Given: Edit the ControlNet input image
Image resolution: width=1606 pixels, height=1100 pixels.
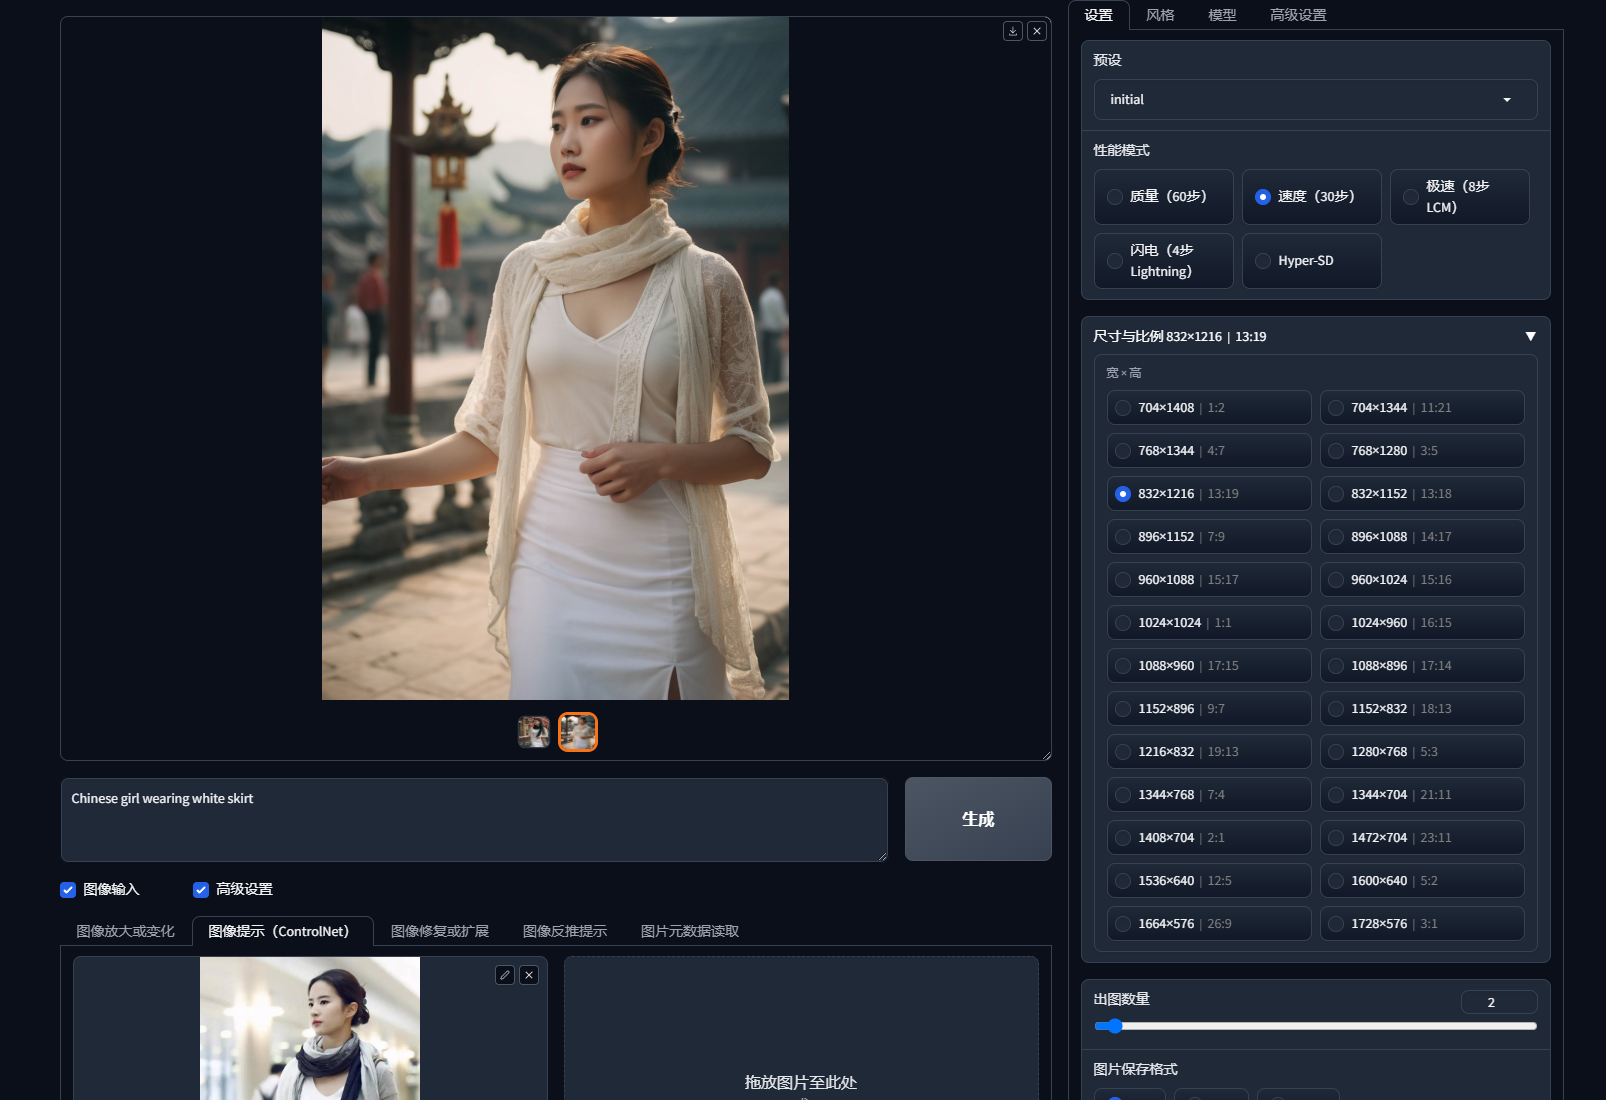Looking at the screenshot, I should [x=505, y=975].
